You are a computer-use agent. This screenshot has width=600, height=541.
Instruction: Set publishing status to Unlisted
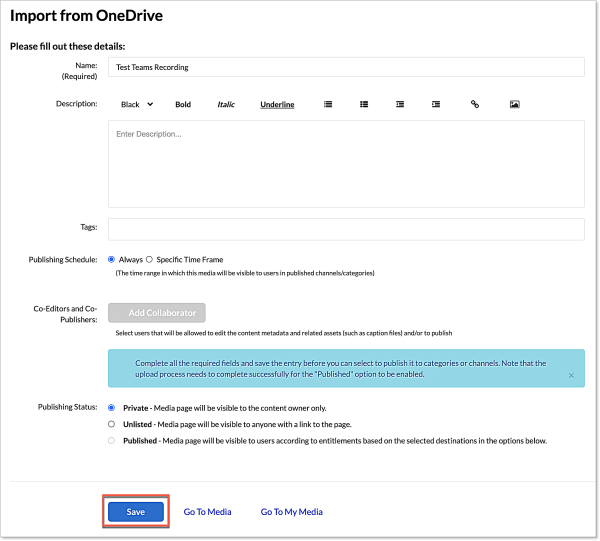point(111,424)
